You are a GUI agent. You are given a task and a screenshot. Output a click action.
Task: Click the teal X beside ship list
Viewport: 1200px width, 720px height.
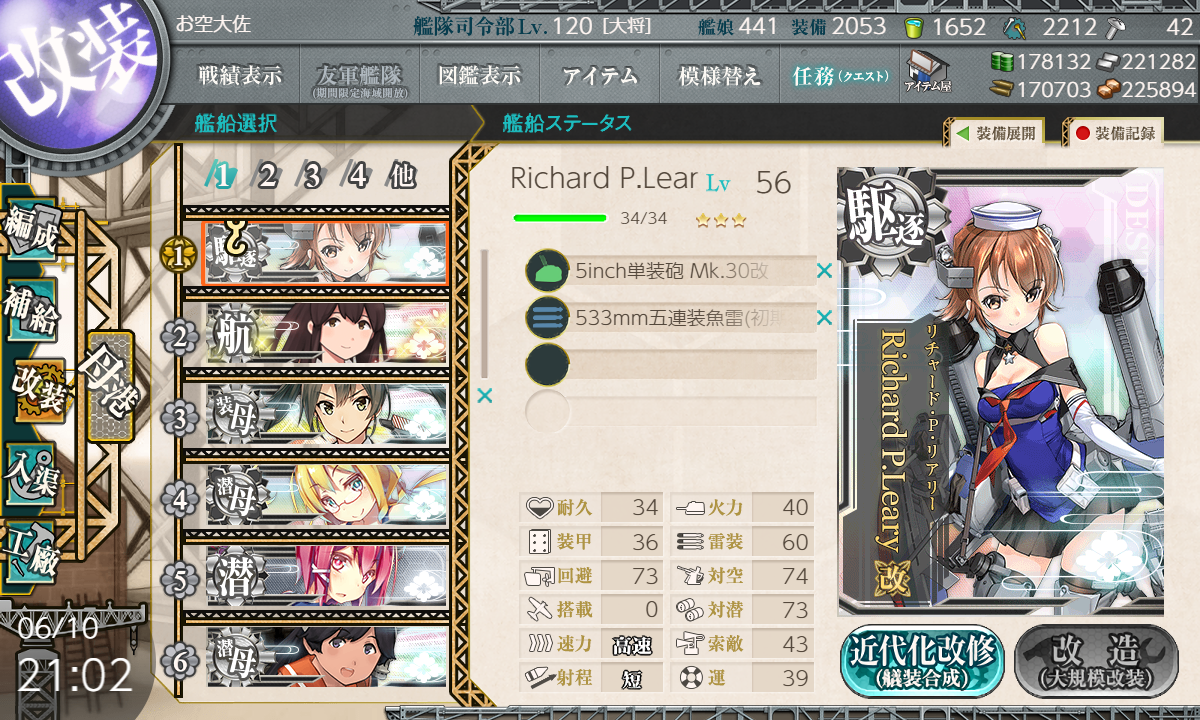point(485,396)
